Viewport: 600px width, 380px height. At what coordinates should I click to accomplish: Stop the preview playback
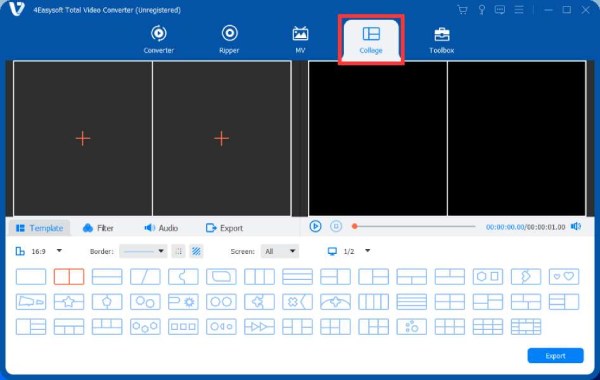(336, 227)
